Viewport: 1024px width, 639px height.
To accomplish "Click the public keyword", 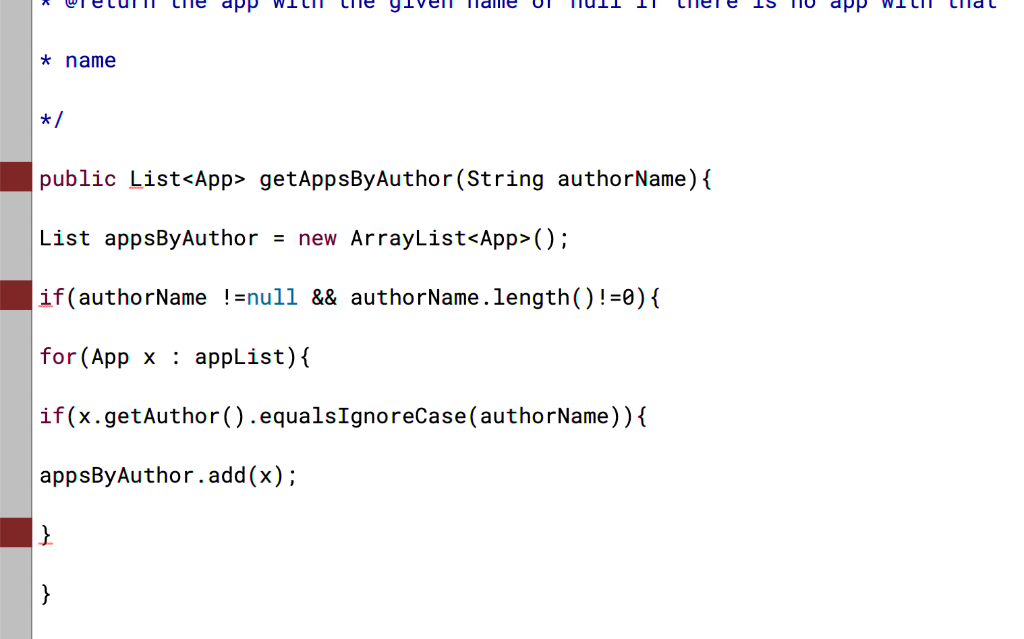I will pos(78,179).
